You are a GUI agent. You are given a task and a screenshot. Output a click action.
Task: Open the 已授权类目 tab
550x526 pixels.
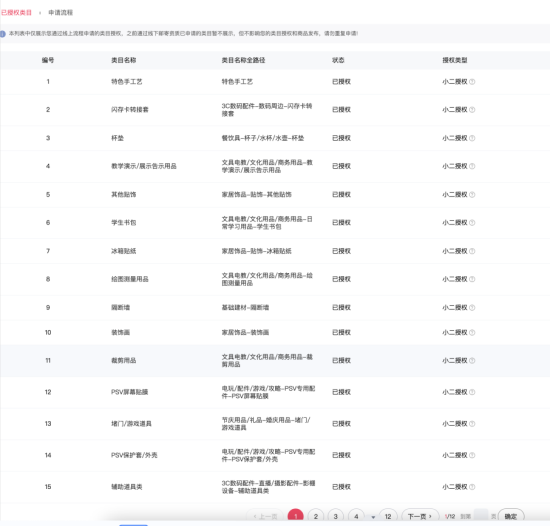[x=16, y=13]
